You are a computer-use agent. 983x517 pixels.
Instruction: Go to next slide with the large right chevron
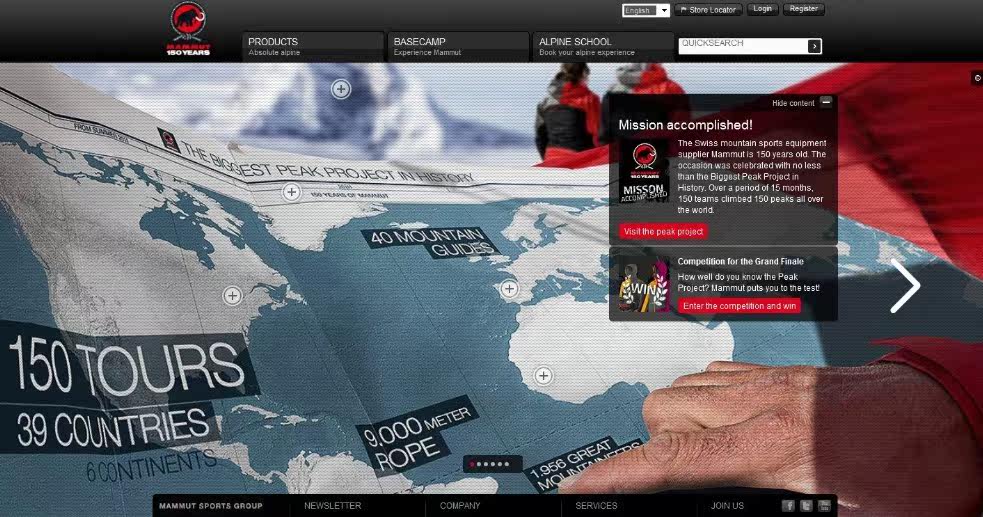(x=905, y=286)
